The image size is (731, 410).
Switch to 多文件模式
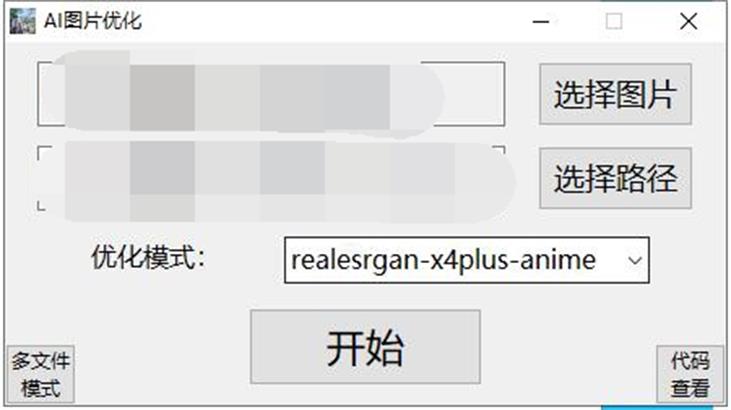[41, 375]
